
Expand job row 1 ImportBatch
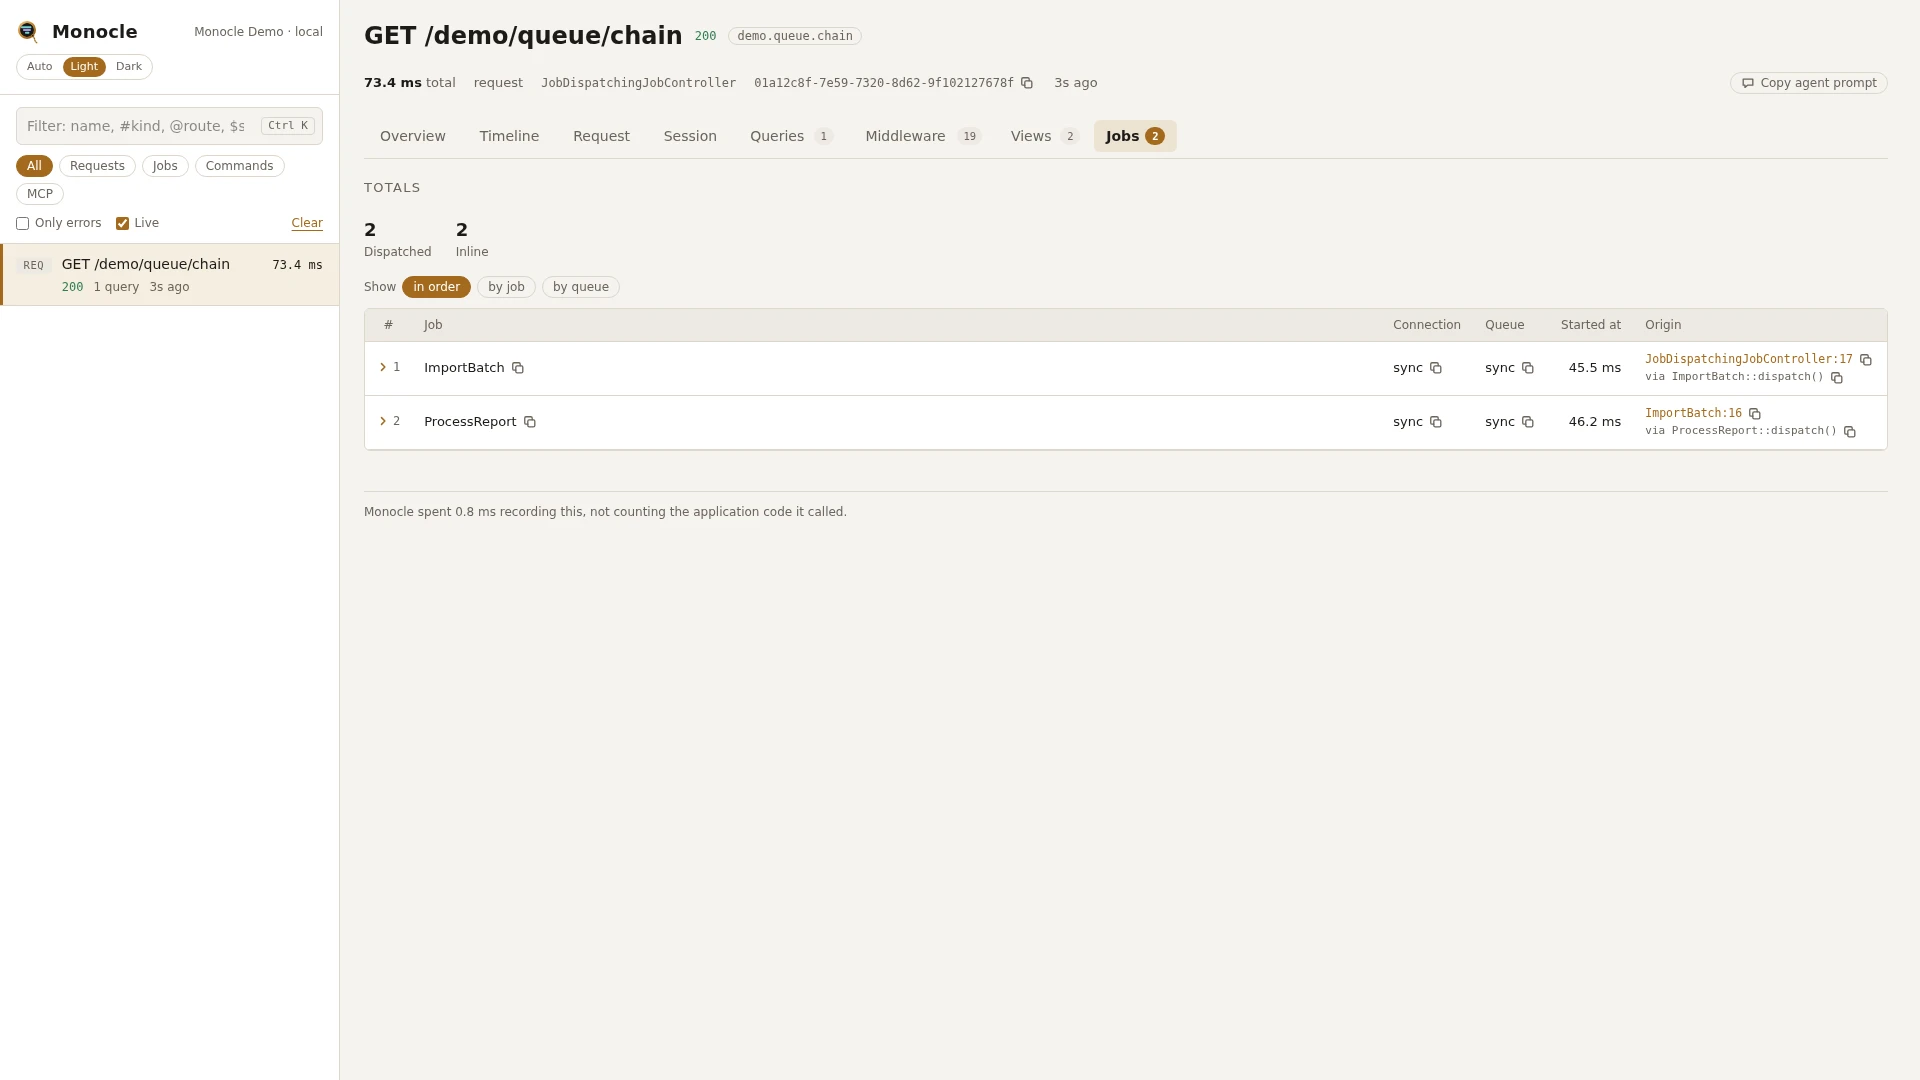tap(383, 368)
